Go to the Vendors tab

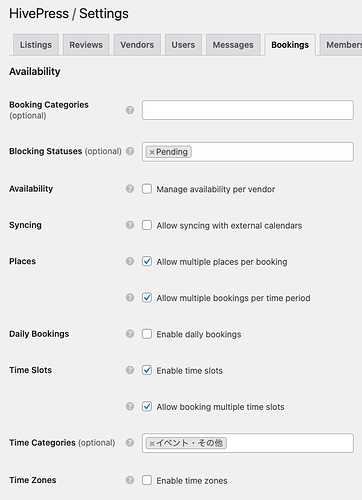[137, 45]
